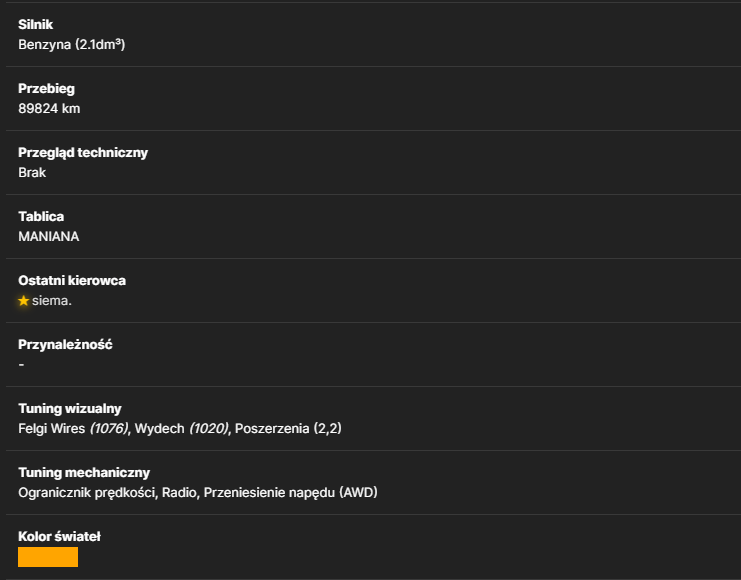741x580 pixels.
Task: Click the Silnik heading label
Action: click(35, 25)
